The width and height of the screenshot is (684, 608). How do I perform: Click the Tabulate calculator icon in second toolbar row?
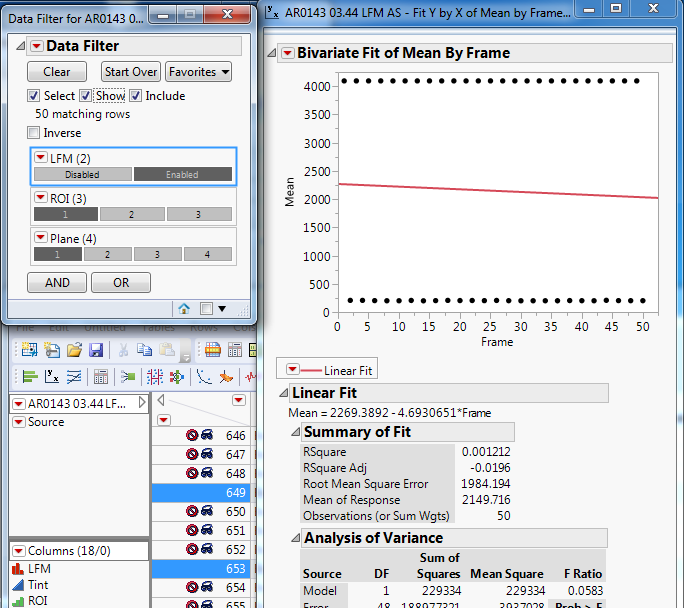(x=101, y=376)
